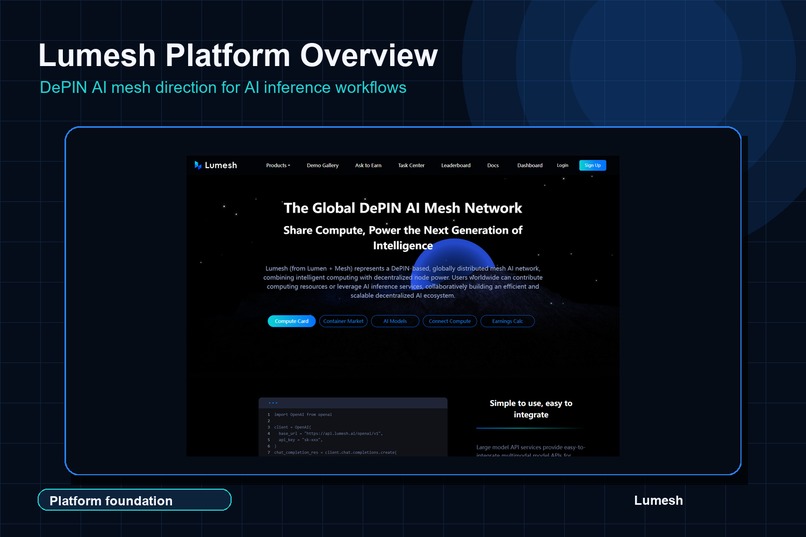The image size is (806, 537).
Task: Select the AI Models pill
Action: (x=395, y=321)
